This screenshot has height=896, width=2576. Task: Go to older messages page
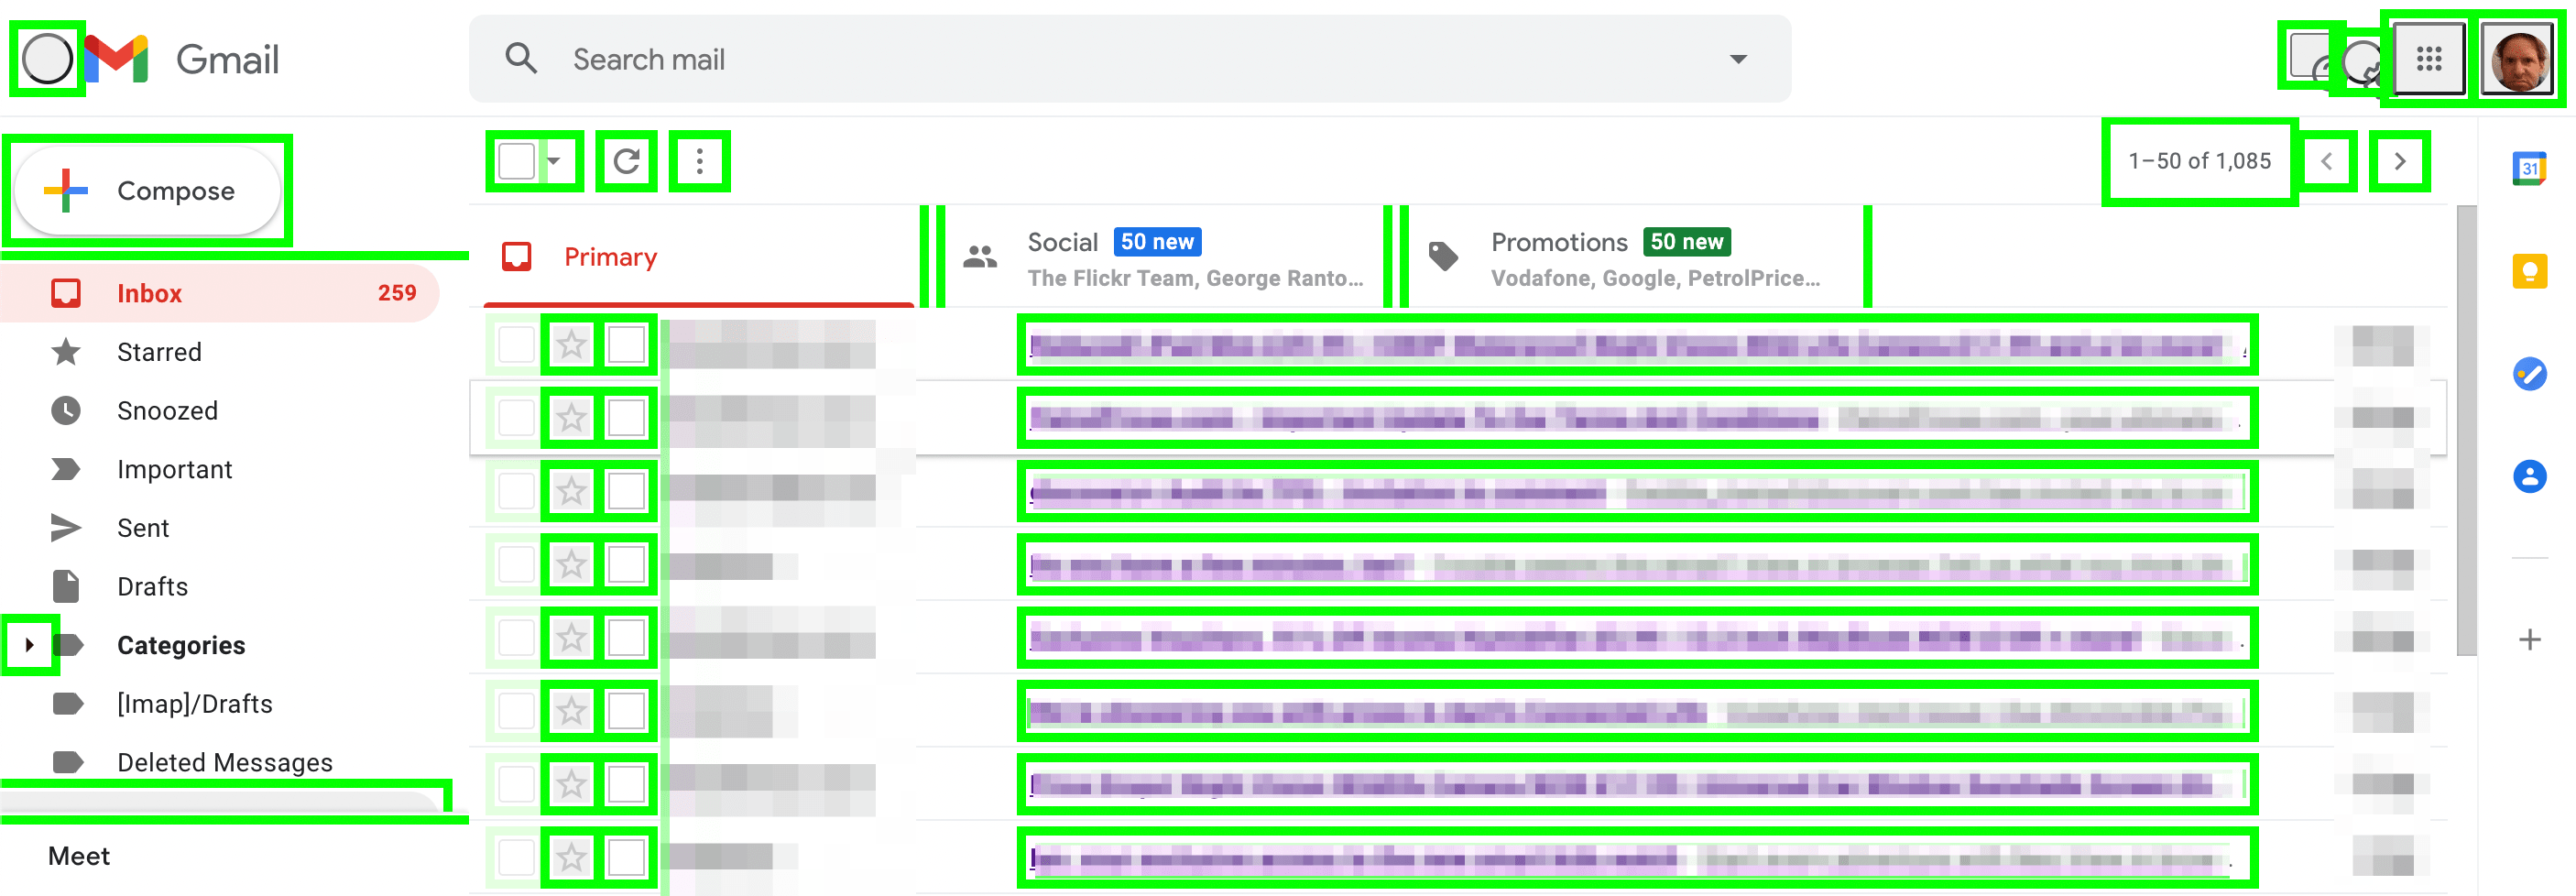pos(2399,161)
